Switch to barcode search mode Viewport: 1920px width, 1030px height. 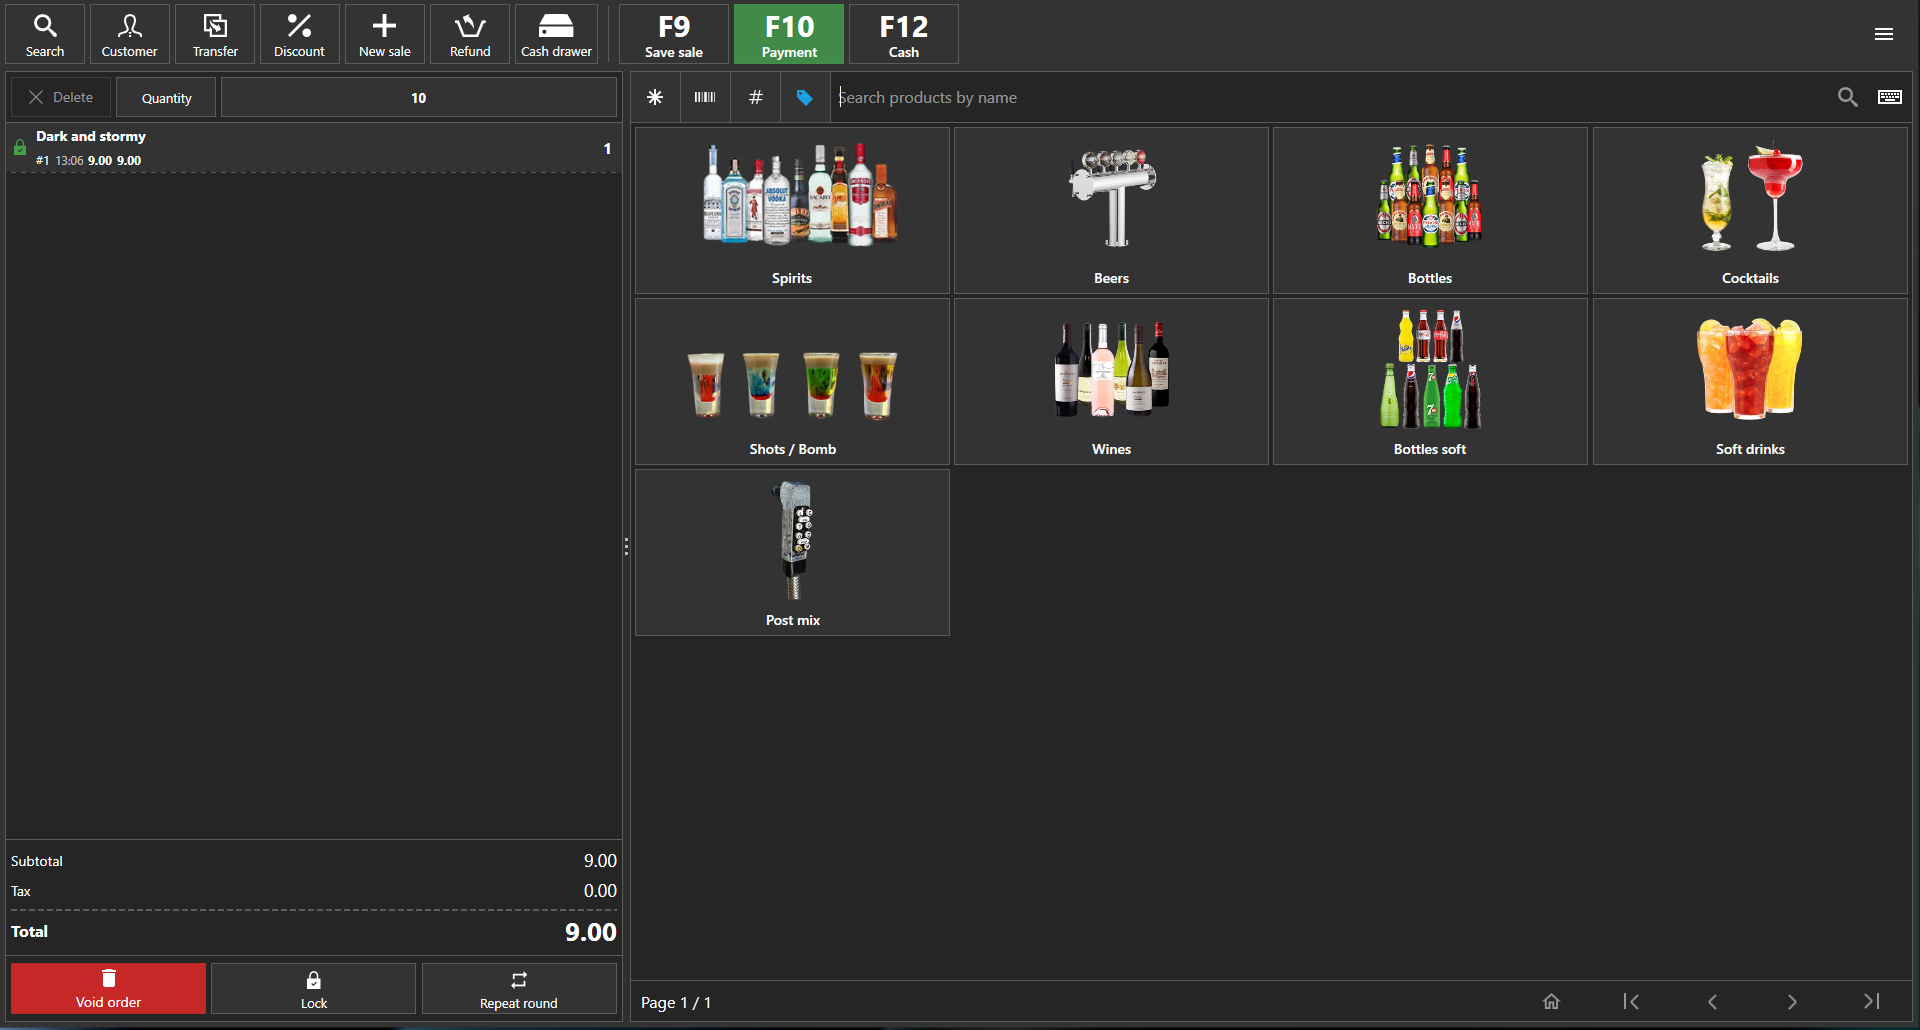pyautogui.click(x=705, y=97)
